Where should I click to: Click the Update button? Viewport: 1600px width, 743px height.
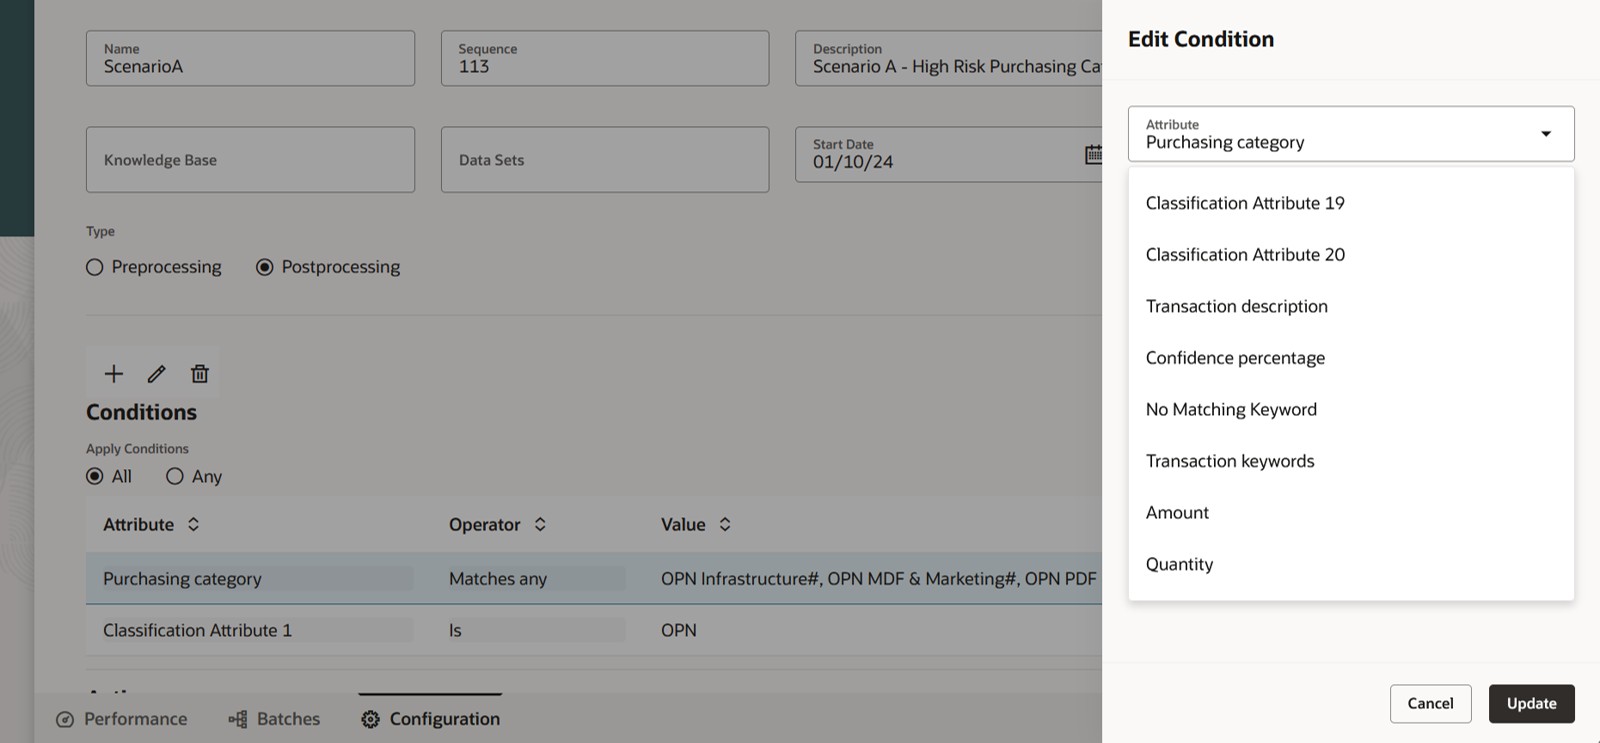(1531, 704)
